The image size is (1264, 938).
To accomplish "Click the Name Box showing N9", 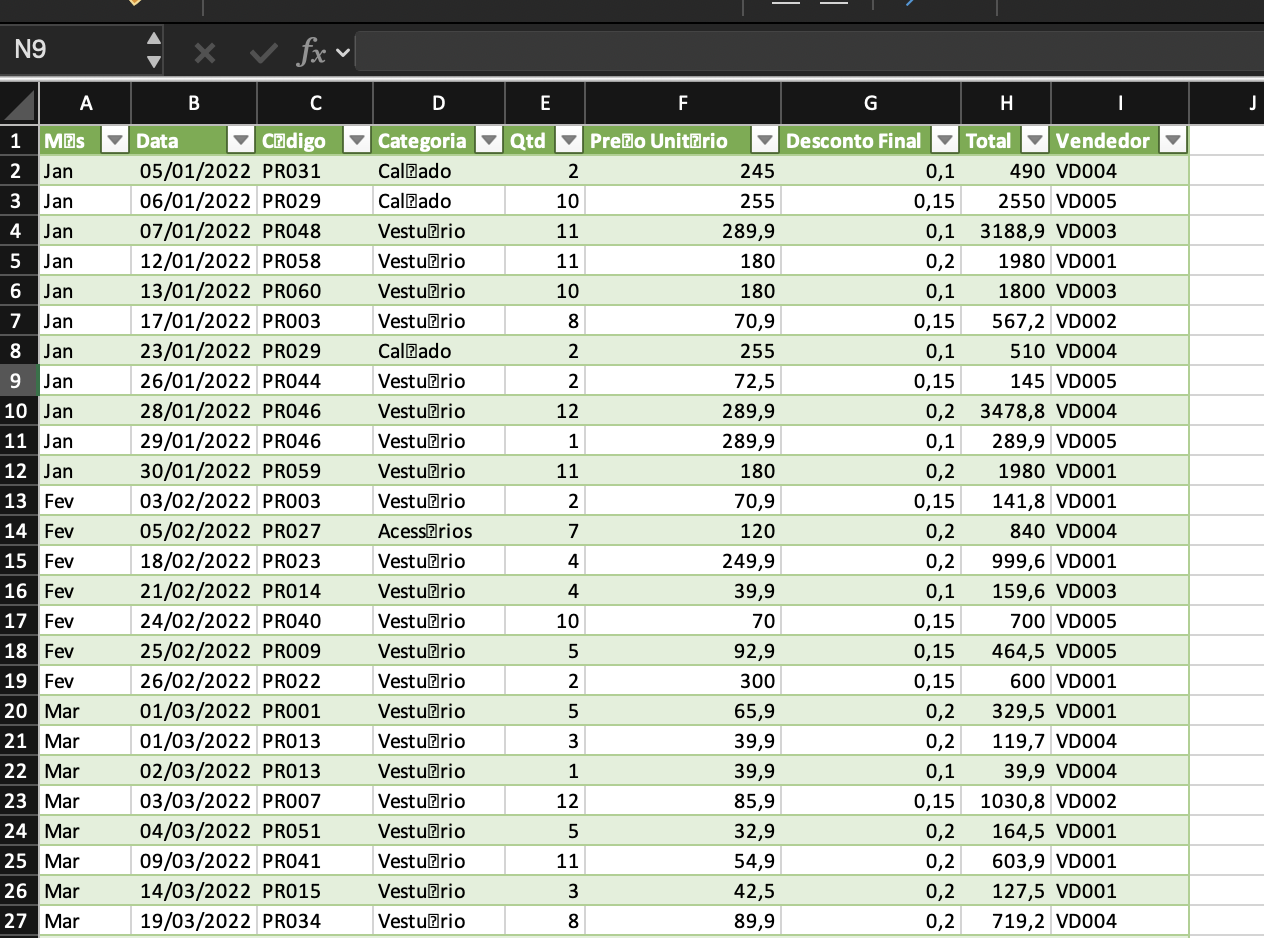I will click(x=75, y=50).
